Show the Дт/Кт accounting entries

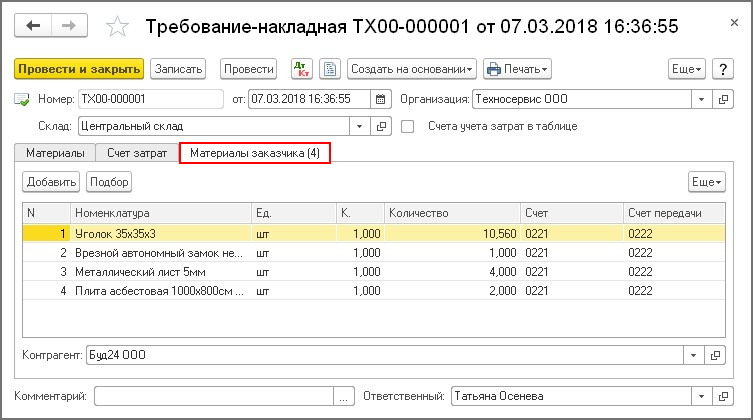(x=302, y=69)
